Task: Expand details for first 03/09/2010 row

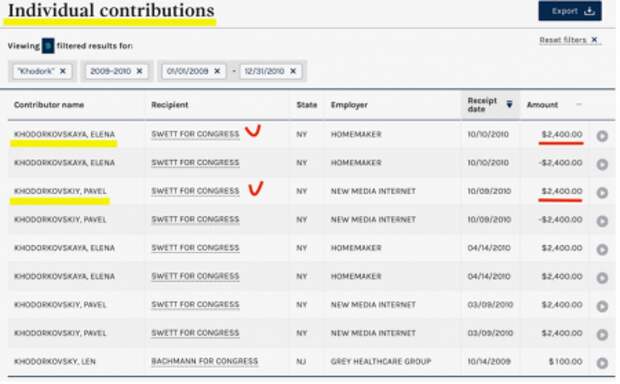Action: coord(602,306)
